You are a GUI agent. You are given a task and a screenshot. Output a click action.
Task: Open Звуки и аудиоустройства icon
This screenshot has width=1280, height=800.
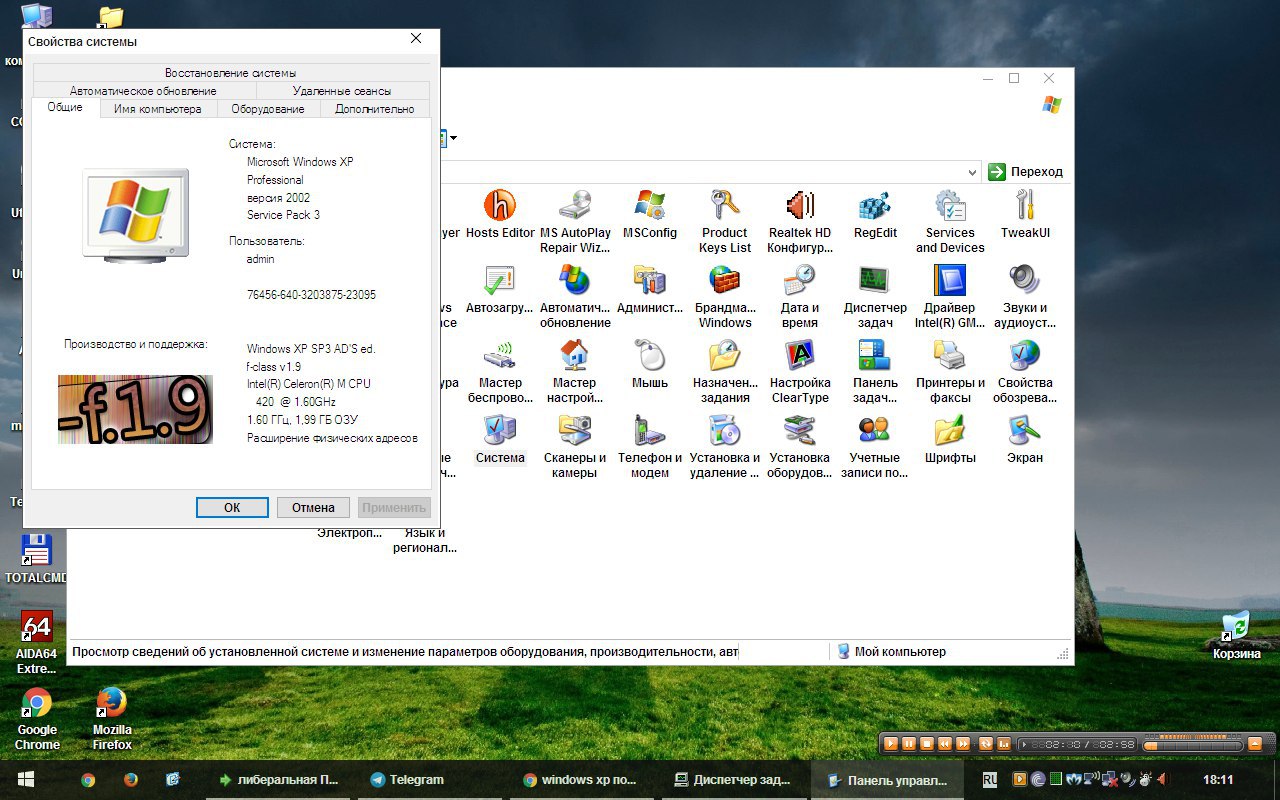1025,296
